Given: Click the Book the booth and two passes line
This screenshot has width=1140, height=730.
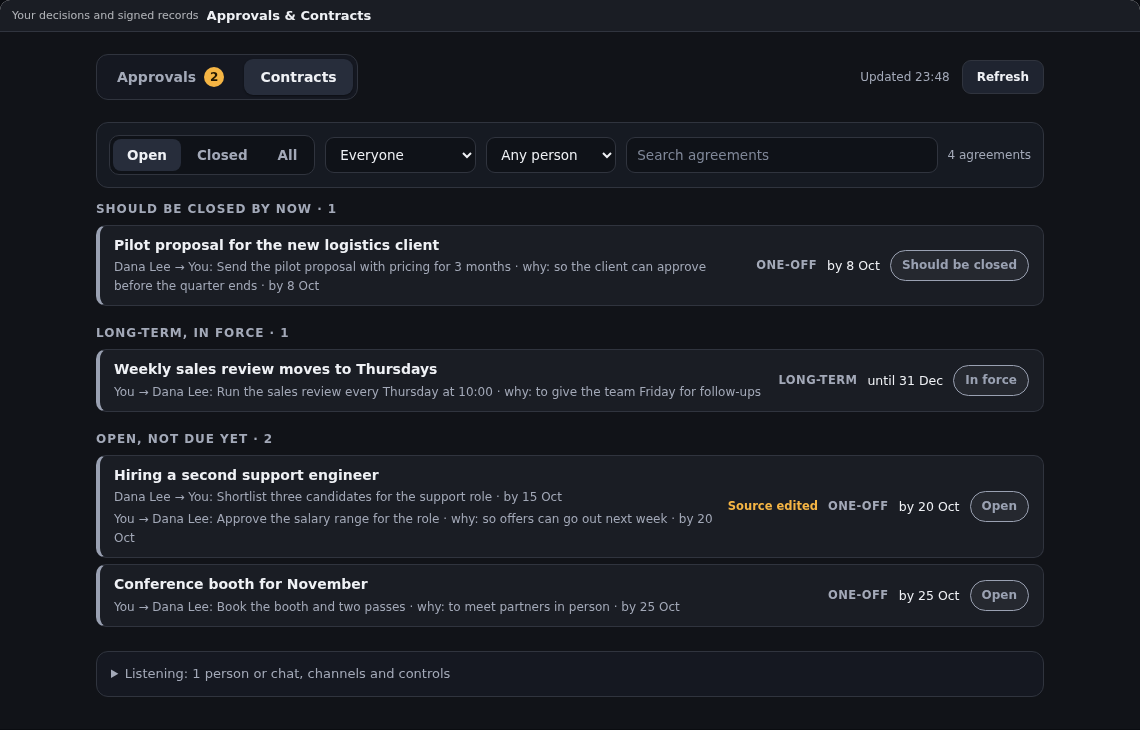Looking at the screenshot, I should point(397,607).
